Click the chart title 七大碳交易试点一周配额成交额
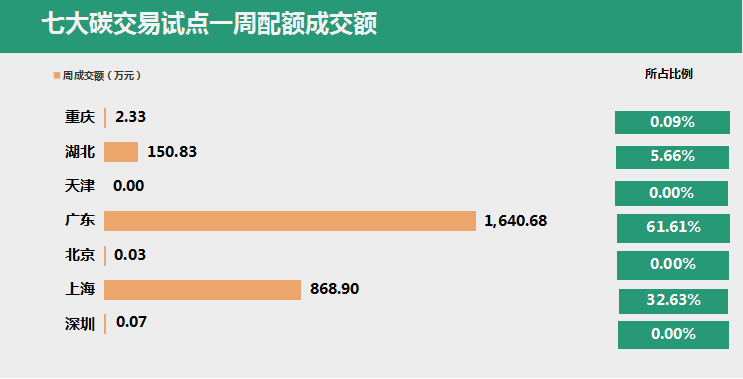743x379 pixels. click(x=209, y=24)
